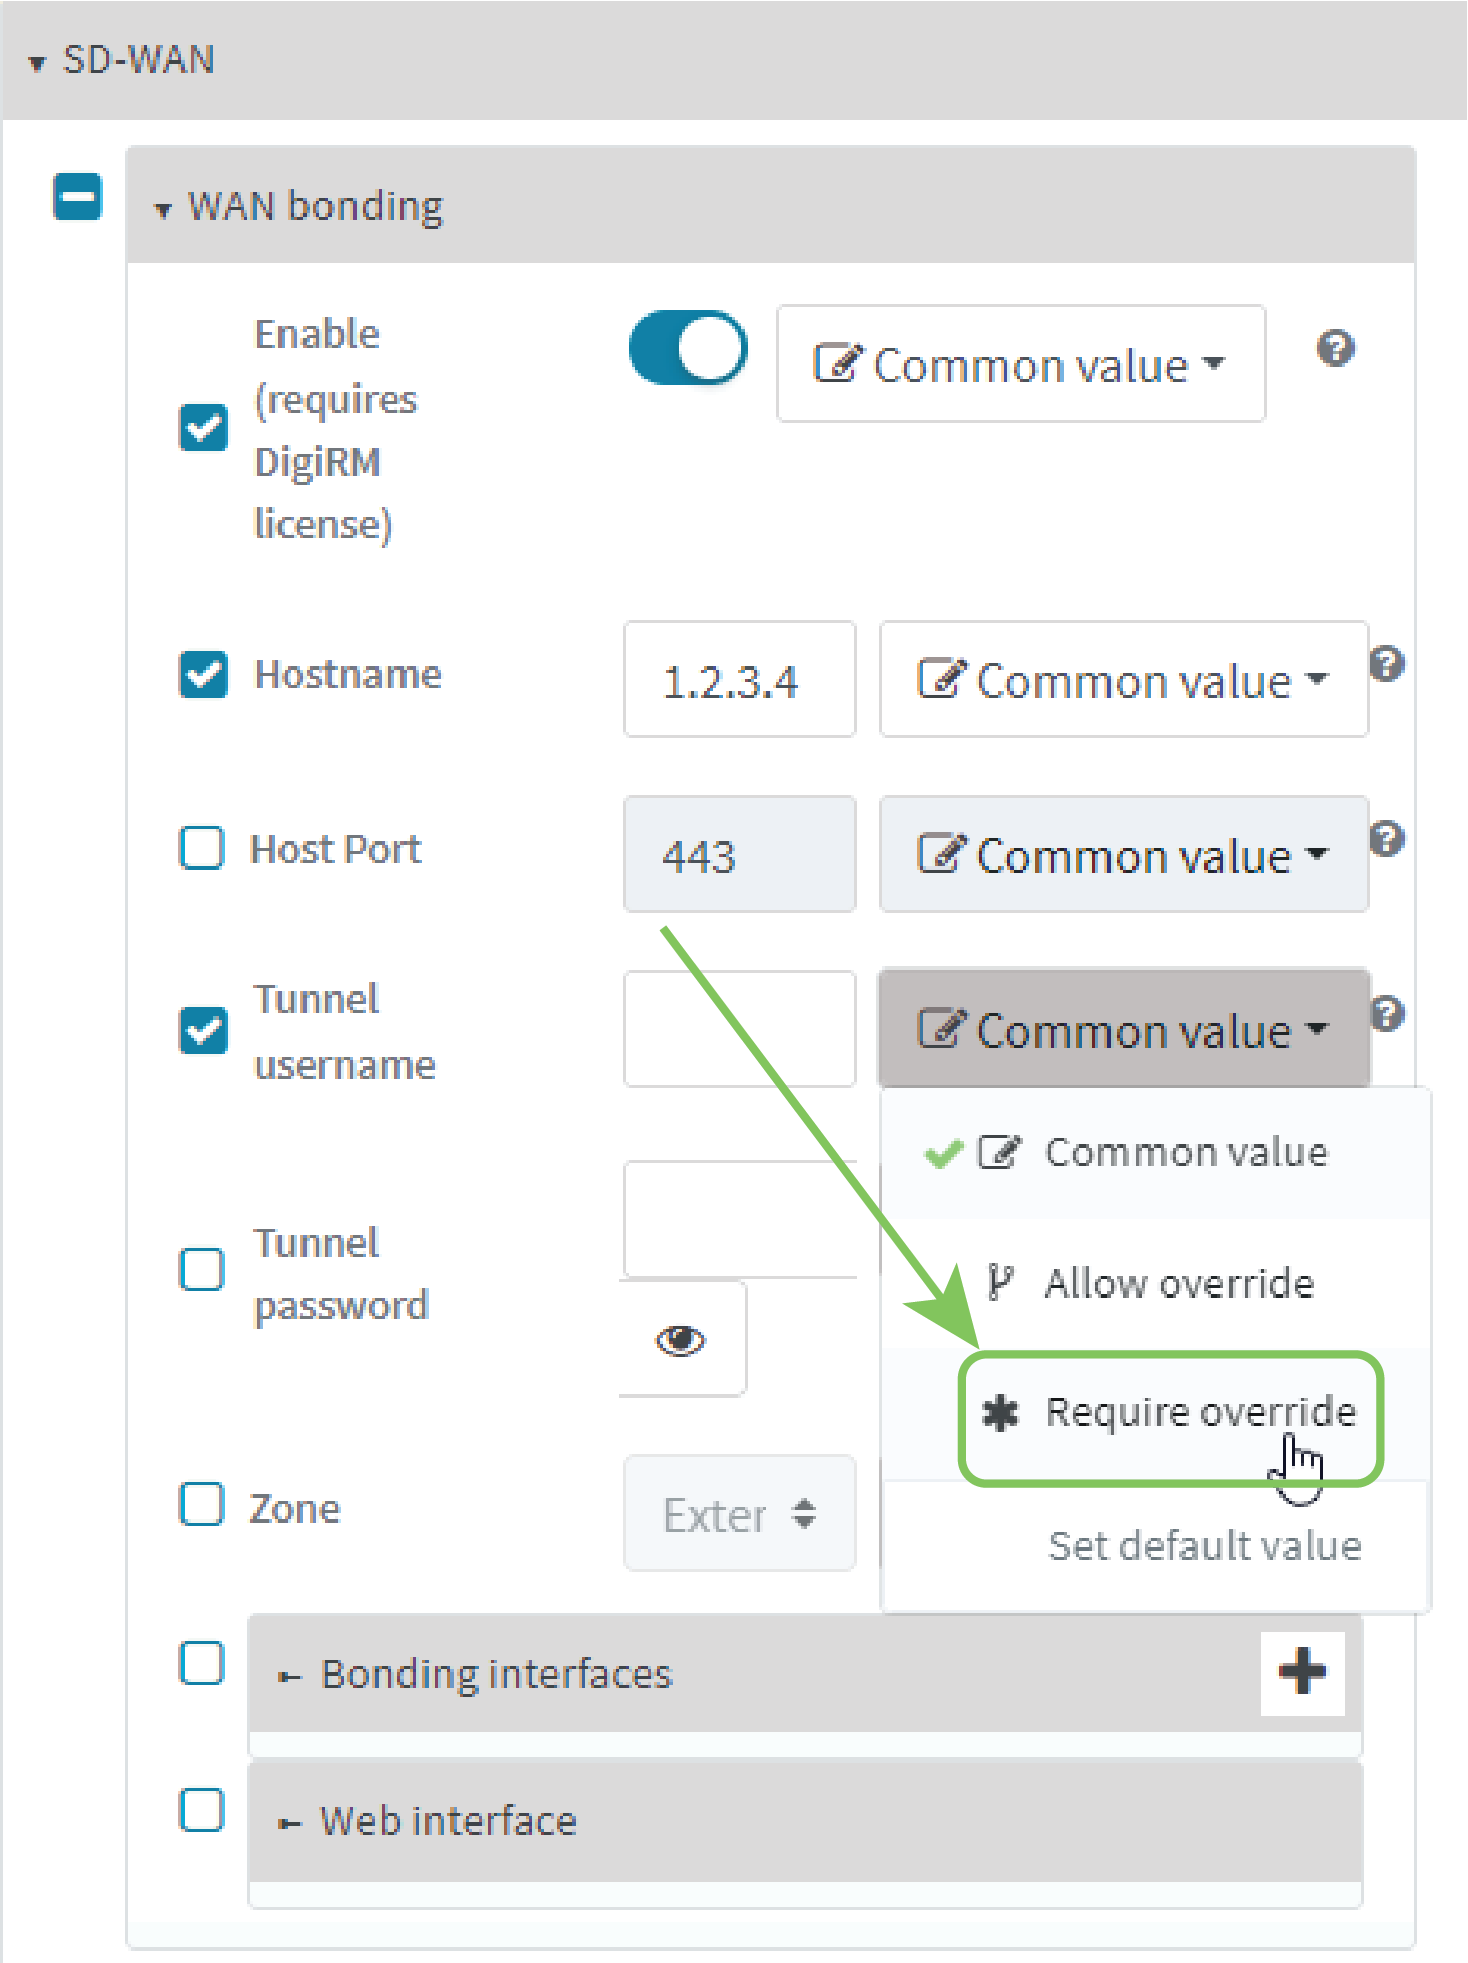Click the Tunnel username input field
Image resolution: width=1468 pixels, height=1963 pixels.
tap(739, 1029)
